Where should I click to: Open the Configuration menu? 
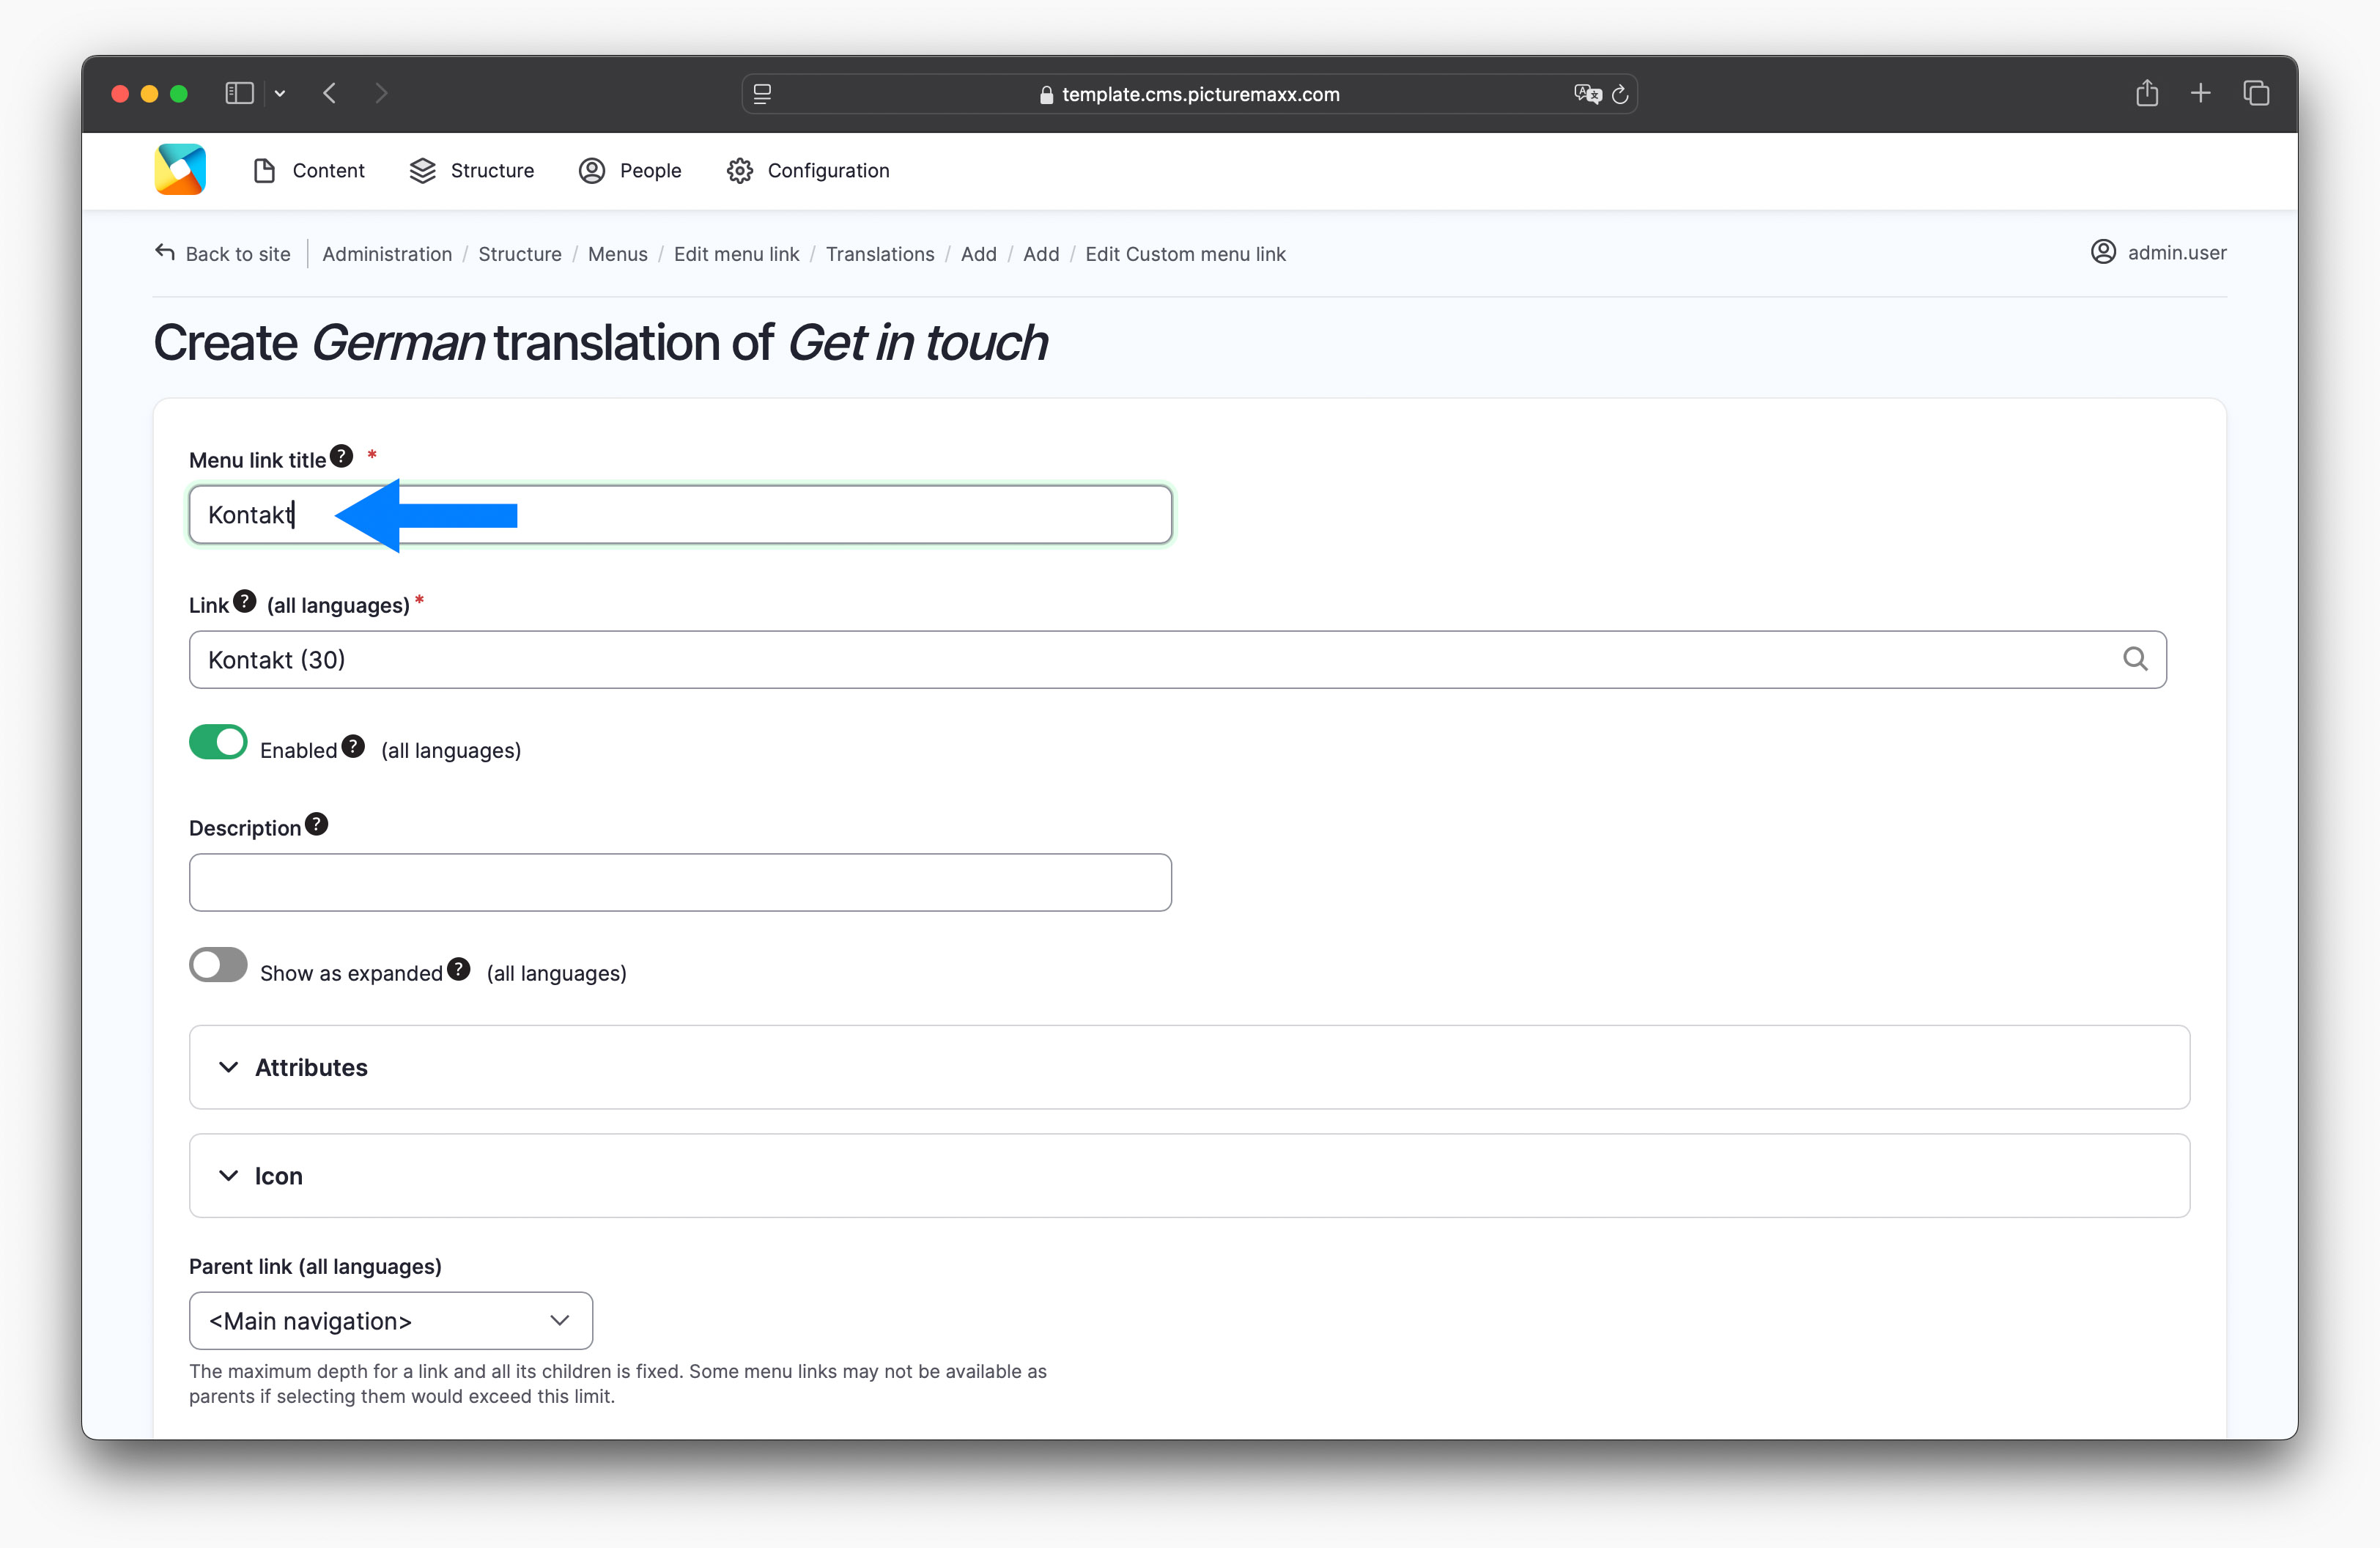coord(808,171)
